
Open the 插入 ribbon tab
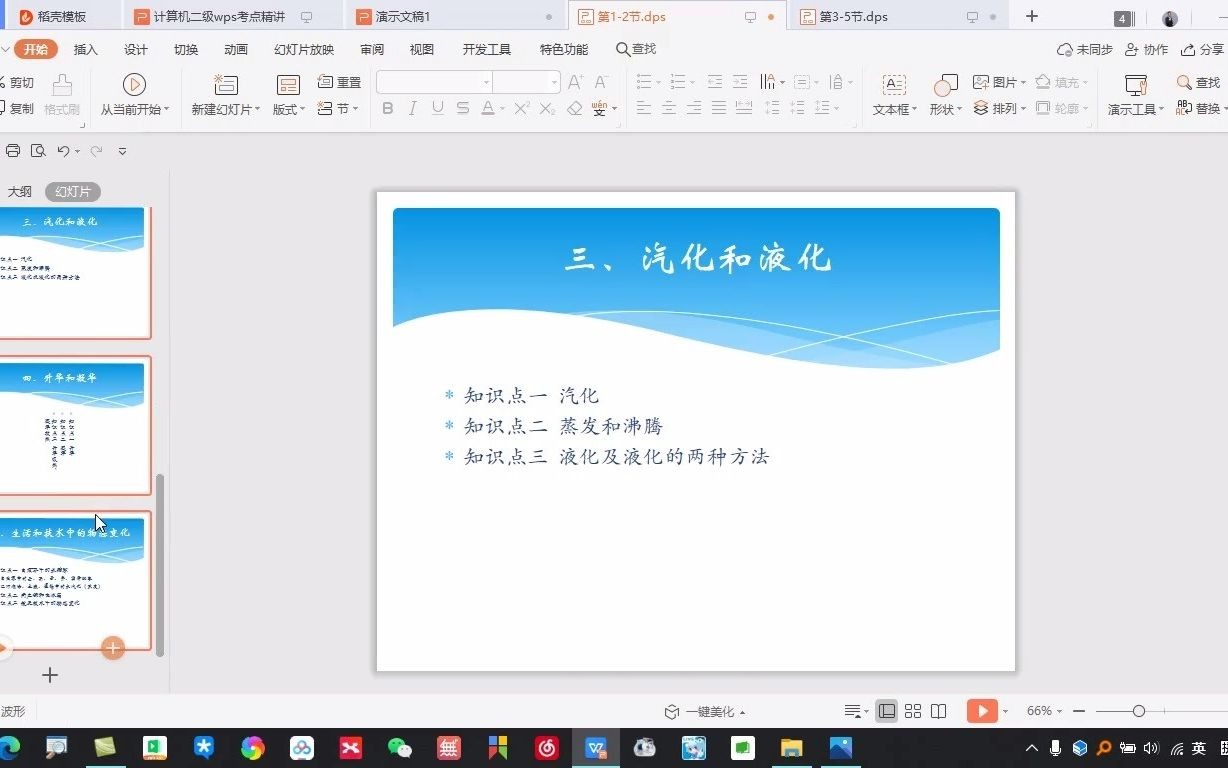[86, 49]
